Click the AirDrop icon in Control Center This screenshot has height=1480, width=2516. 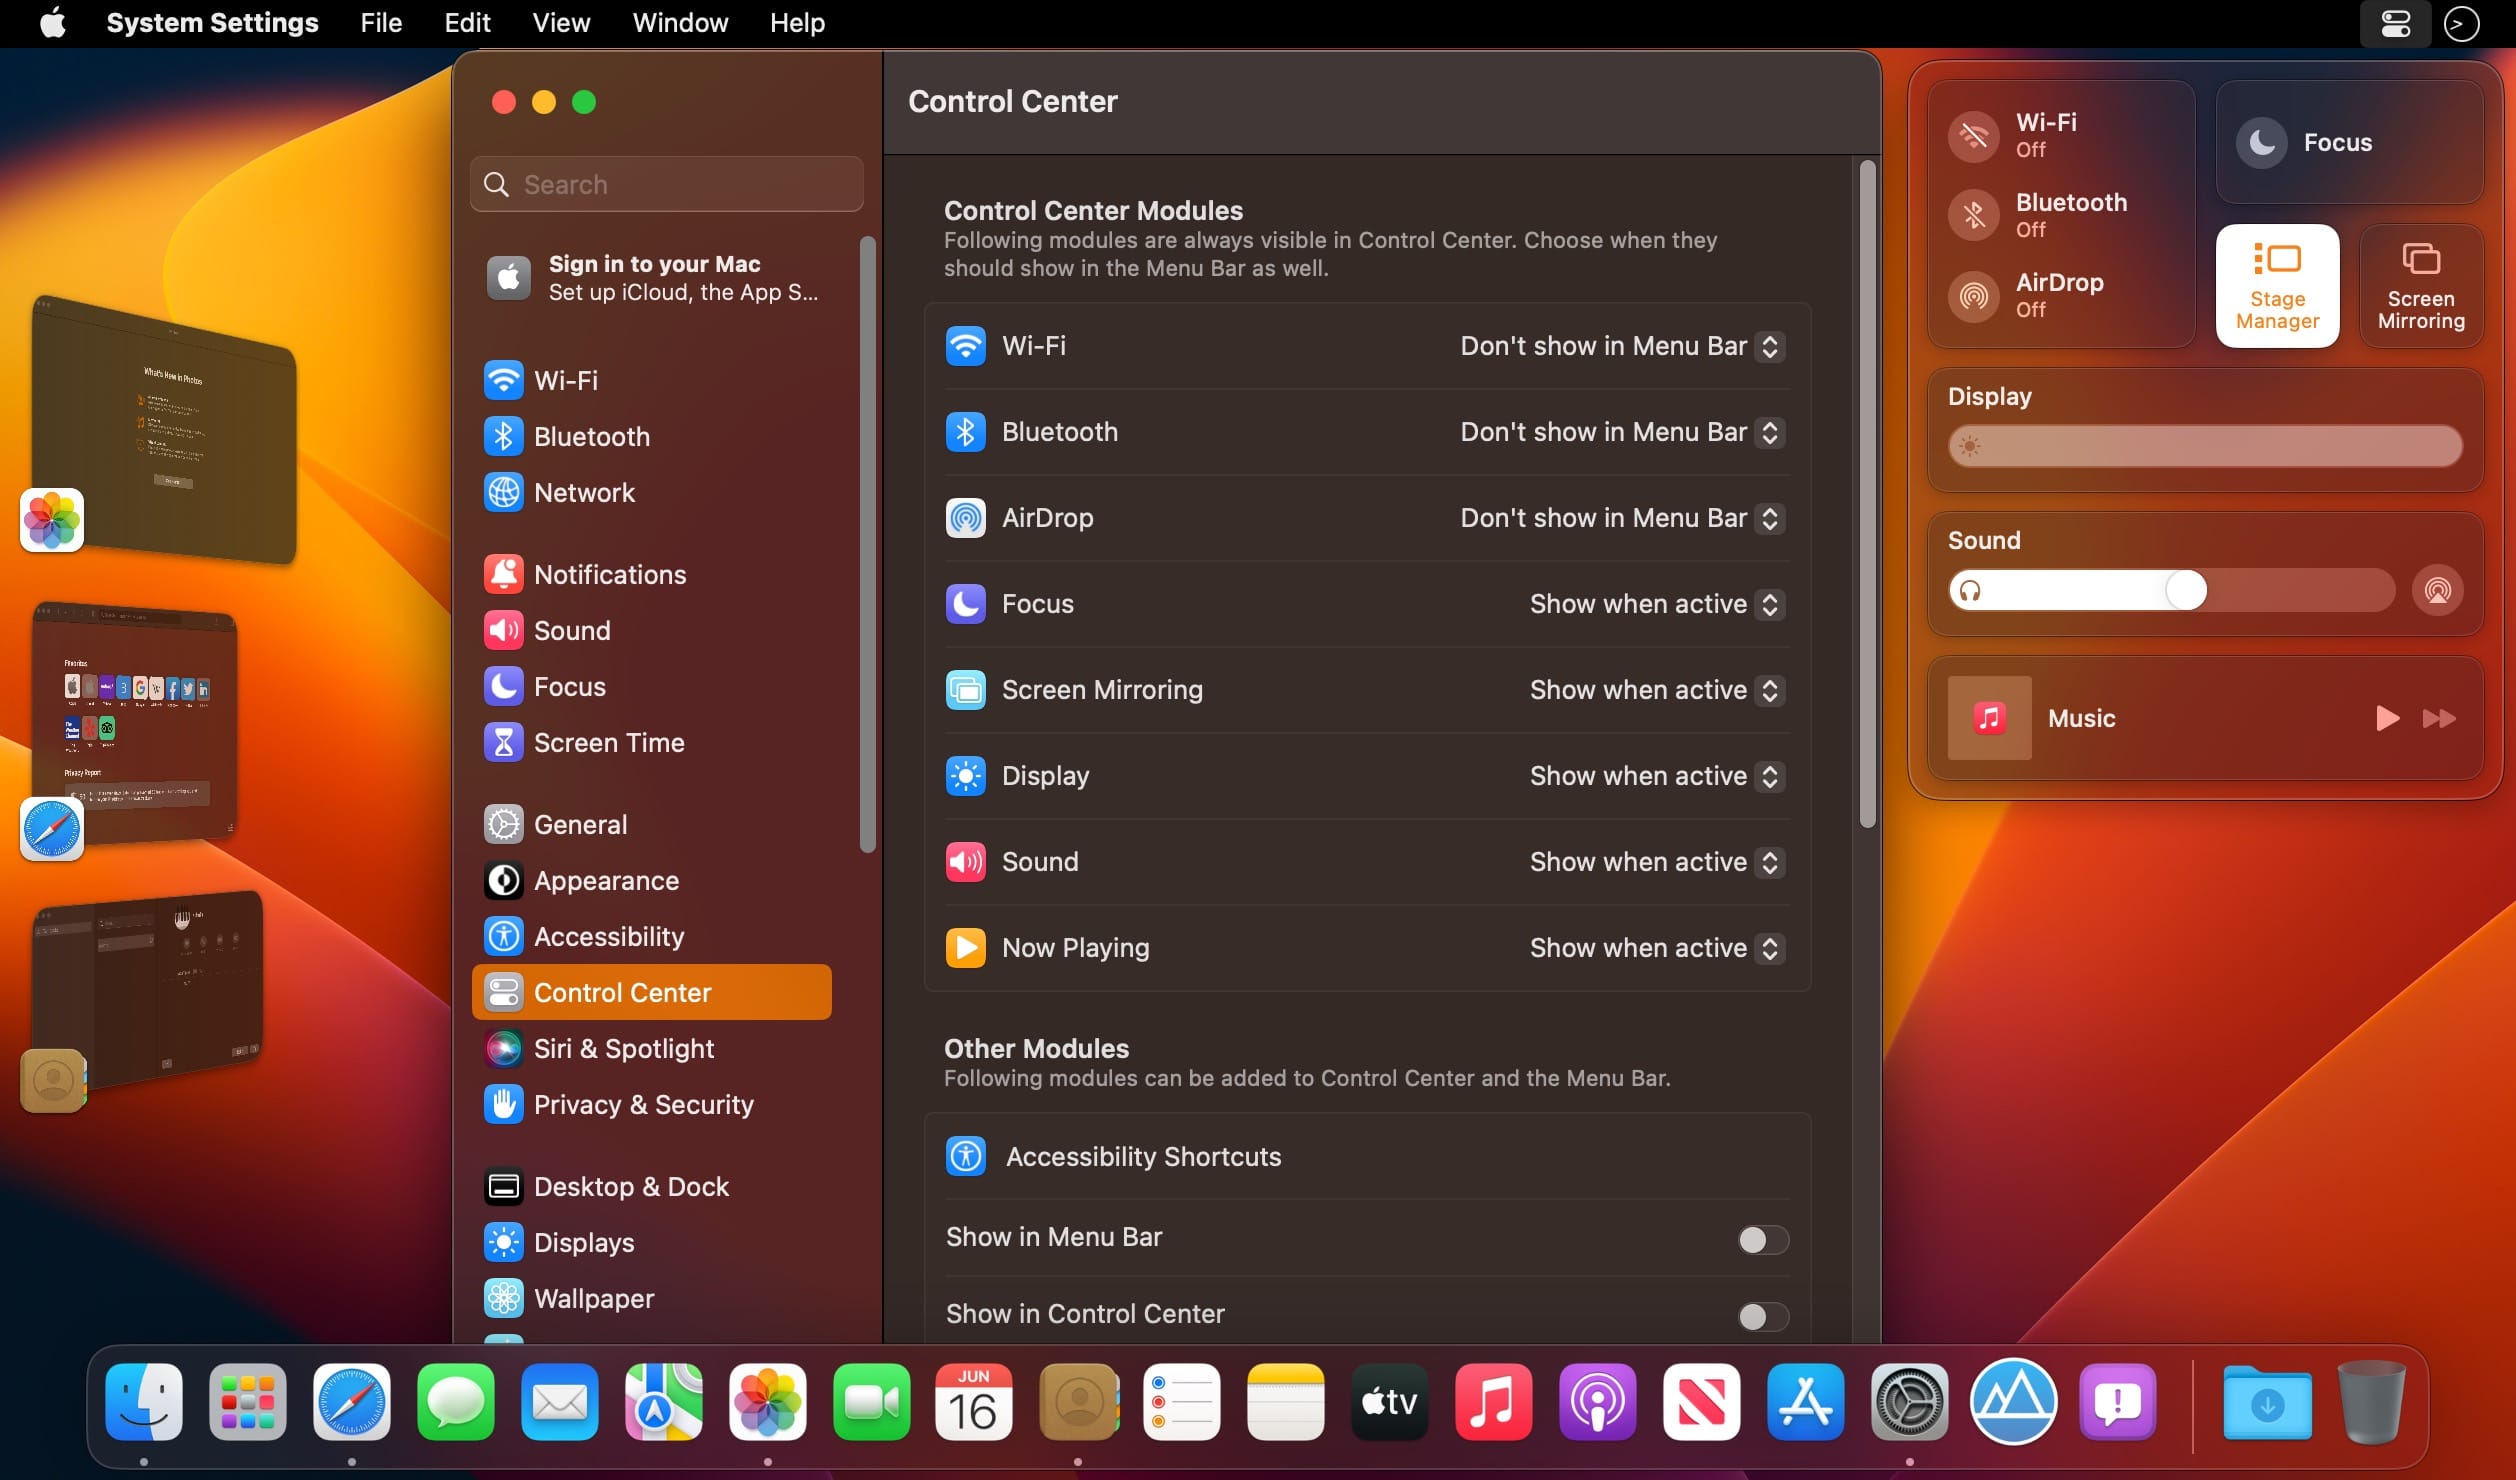1975,287
